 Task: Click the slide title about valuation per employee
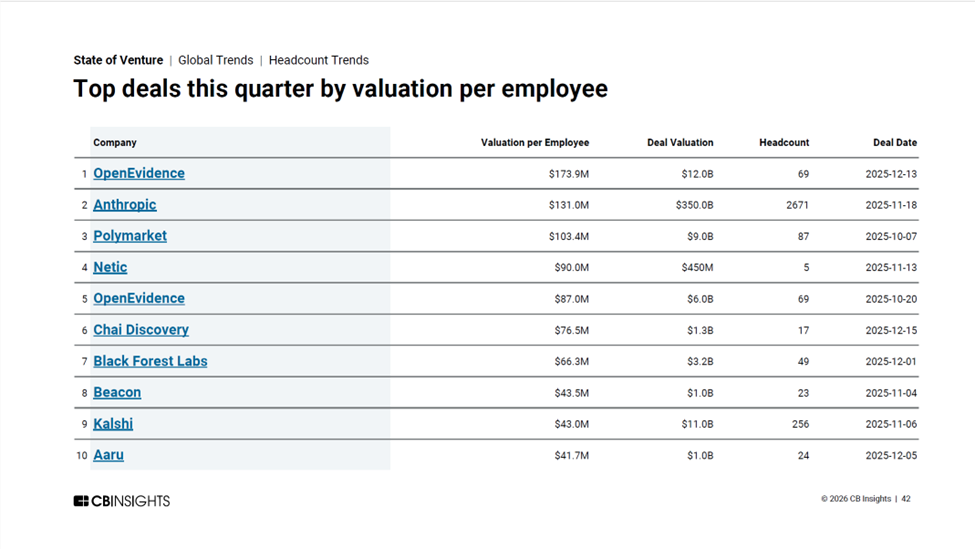340,89
